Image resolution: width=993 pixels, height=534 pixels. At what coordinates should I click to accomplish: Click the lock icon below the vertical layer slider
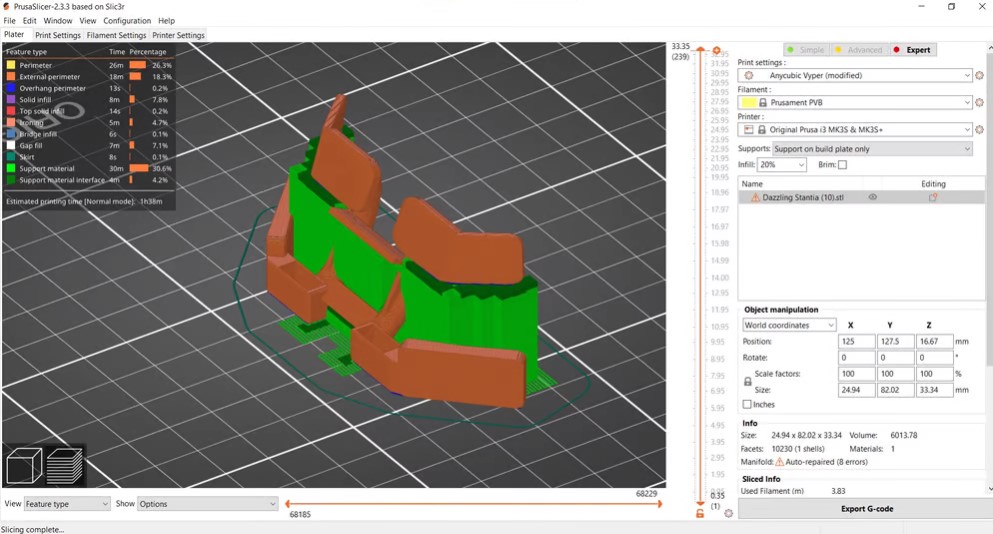(700, 514)
